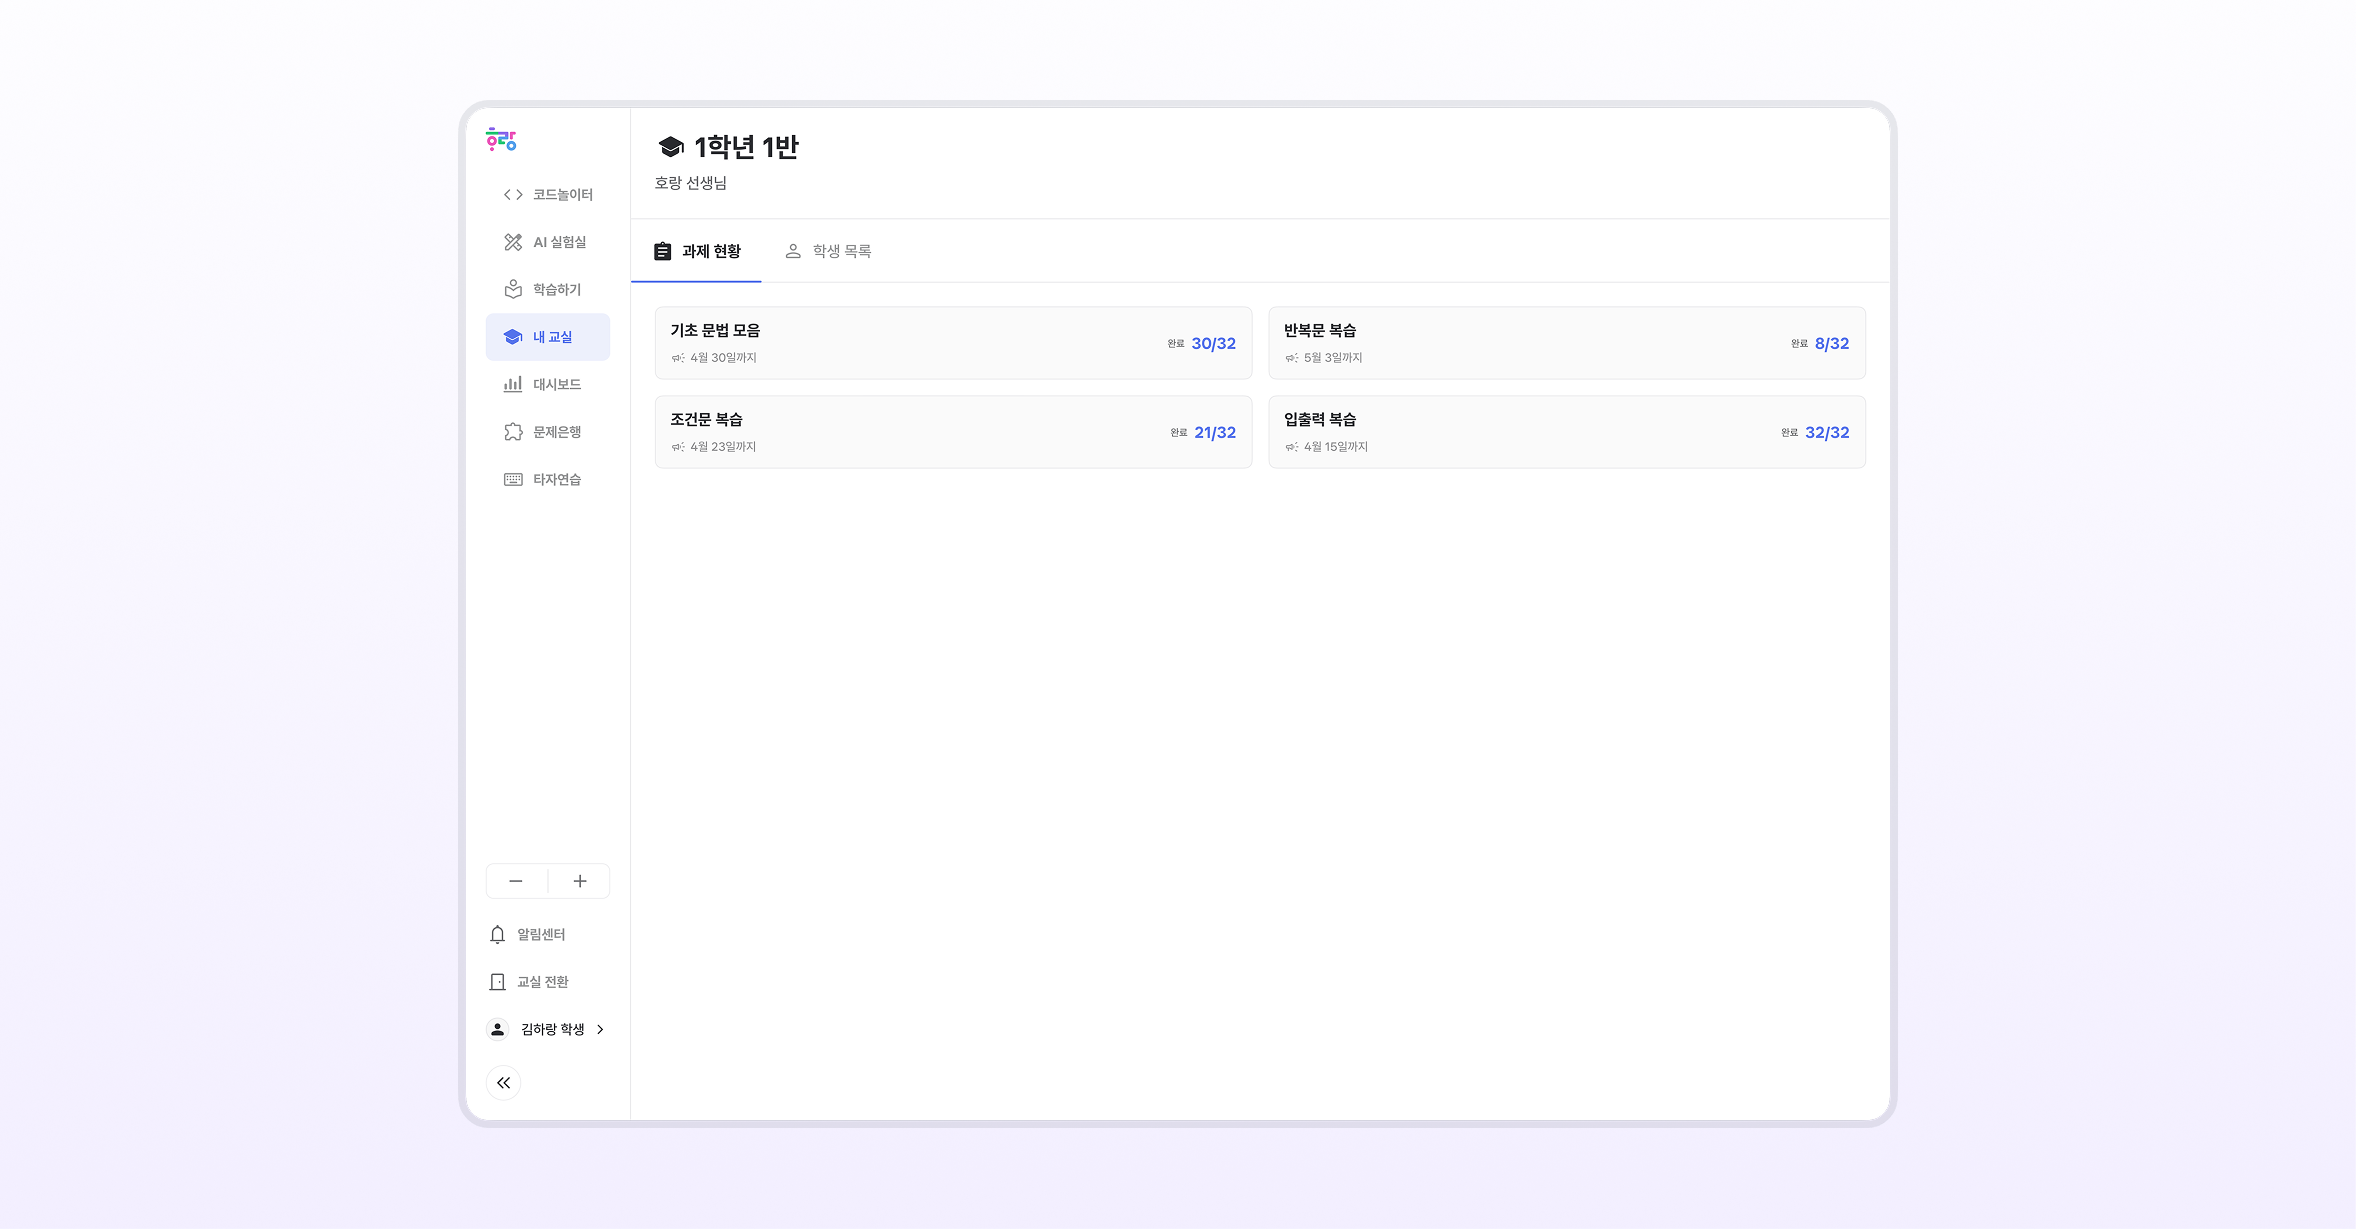The image size is (2356, 1229).
Task: Switch to the 과제 현황 tab
Action: [x=697, y=251]
